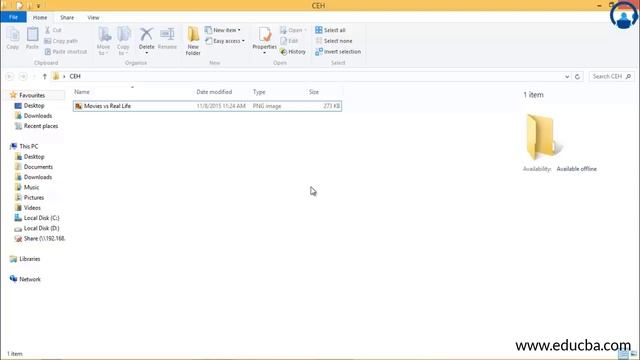
Task: Click Select all in the ribbon
Action: [x=330, y=30]
